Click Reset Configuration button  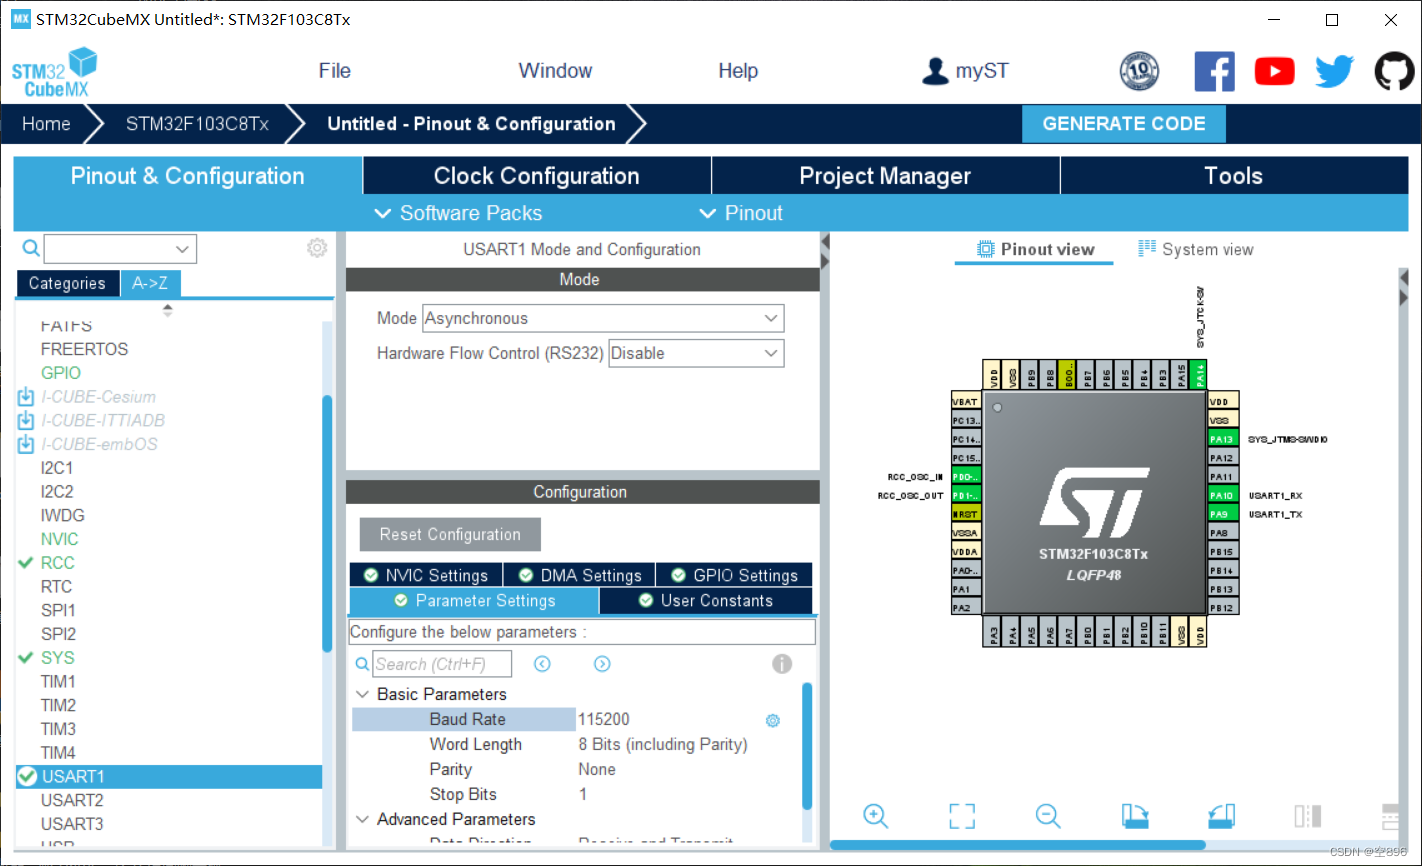[450, 534]
